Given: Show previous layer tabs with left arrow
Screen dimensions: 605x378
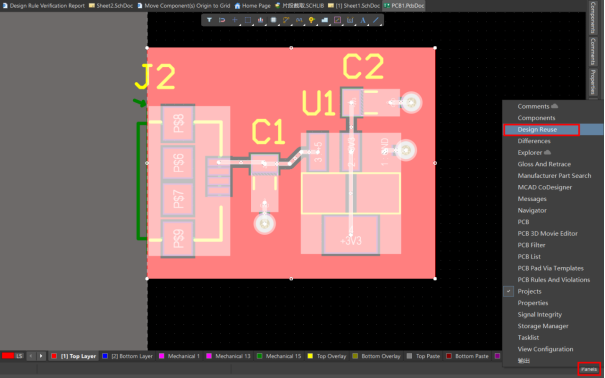Looking at the screenshot, I should point(31,356).
